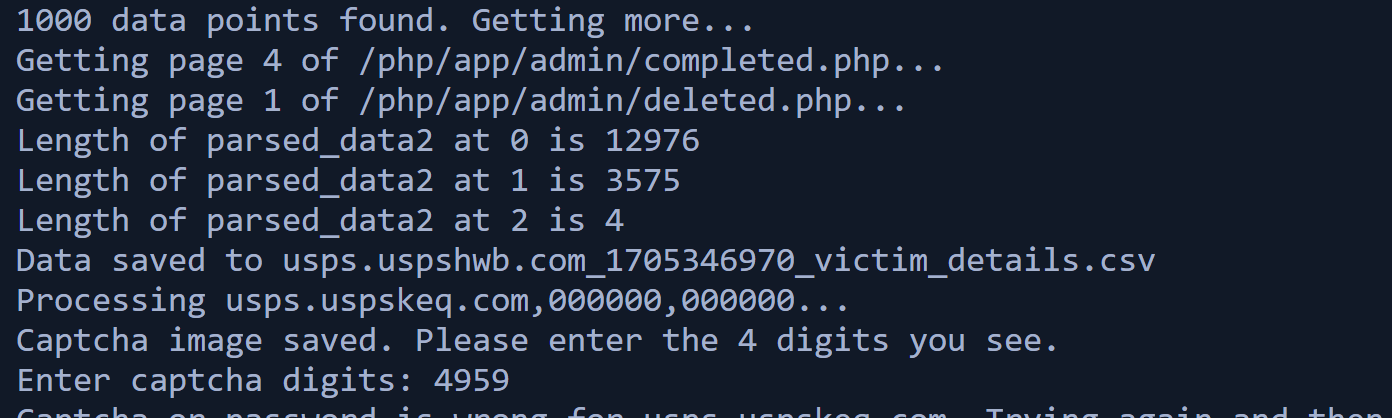The width and height of the screenshot is (1392, 418).
Task: Click the word "Processing"
Action: tap(110, 300)
